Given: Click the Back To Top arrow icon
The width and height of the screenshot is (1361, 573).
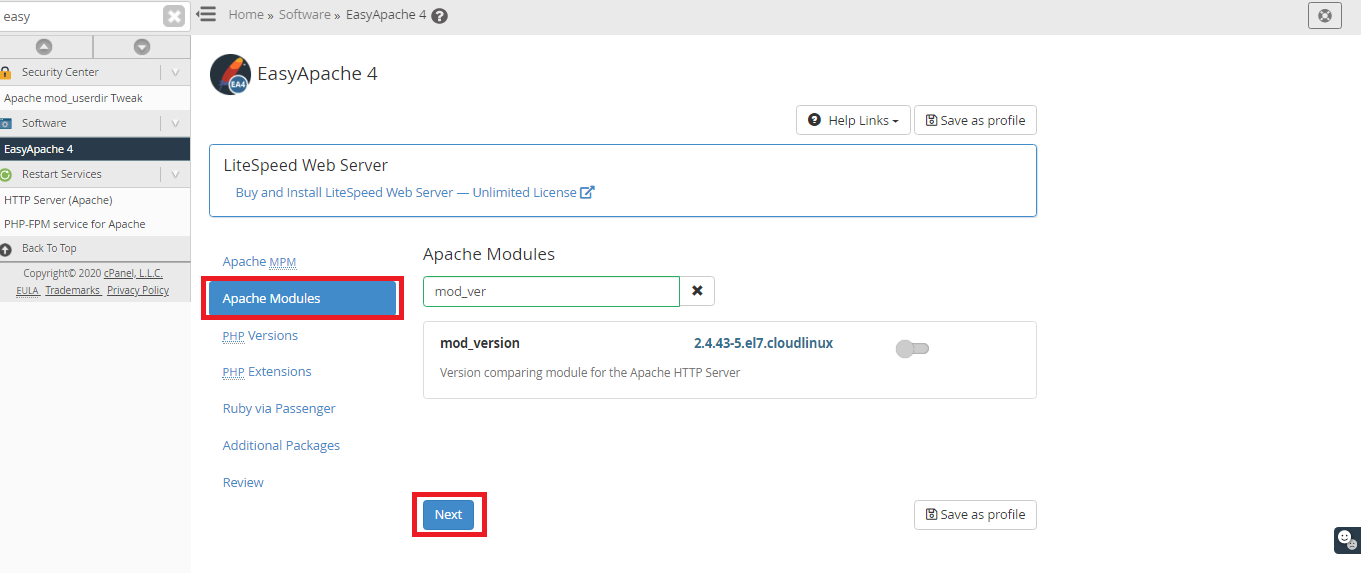Looking at the screenshot, I should point(5,248).
